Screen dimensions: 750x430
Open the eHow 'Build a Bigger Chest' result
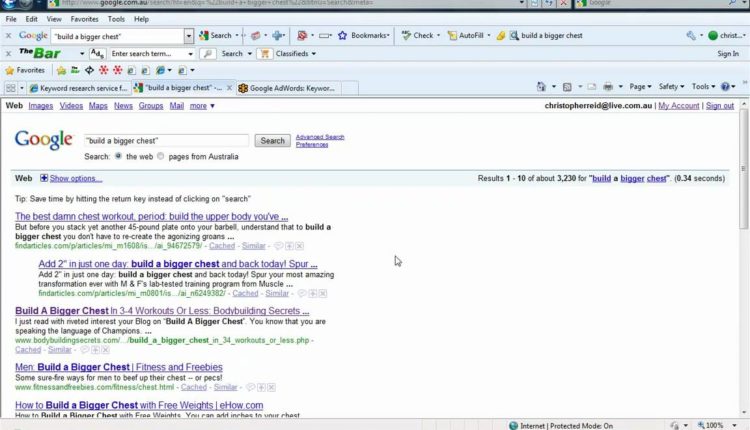139,405
